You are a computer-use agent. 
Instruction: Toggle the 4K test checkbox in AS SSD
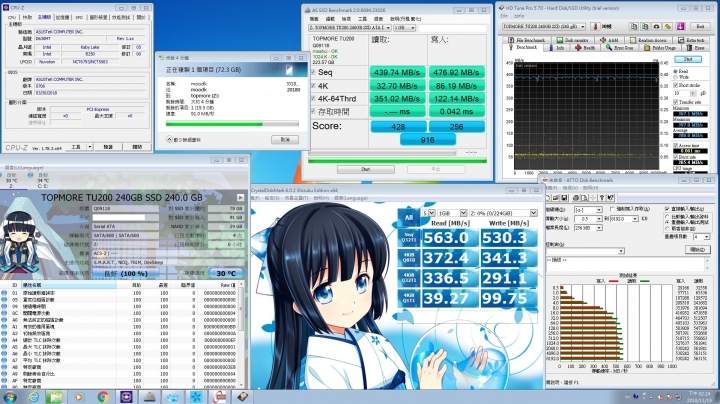point(314,85)
